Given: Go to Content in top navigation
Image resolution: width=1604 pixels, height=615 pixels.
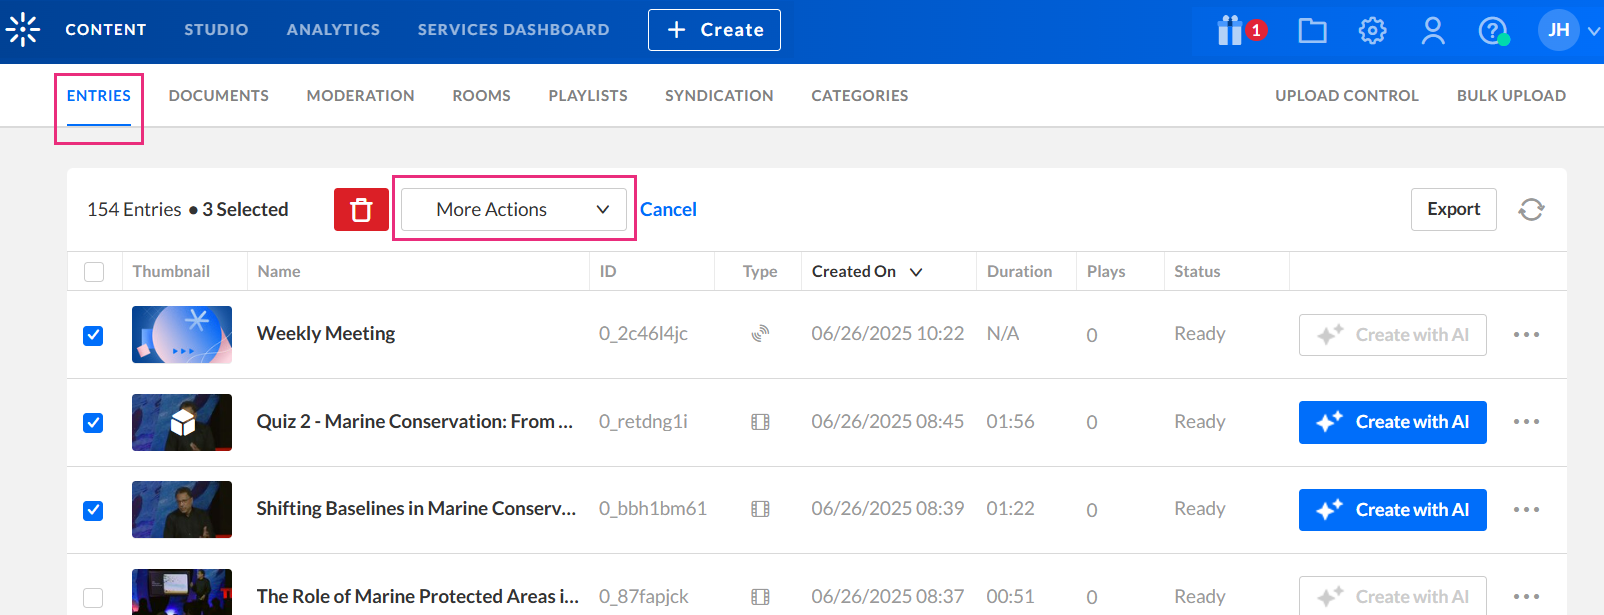Looking at the screenshot, I should point(106,30).
